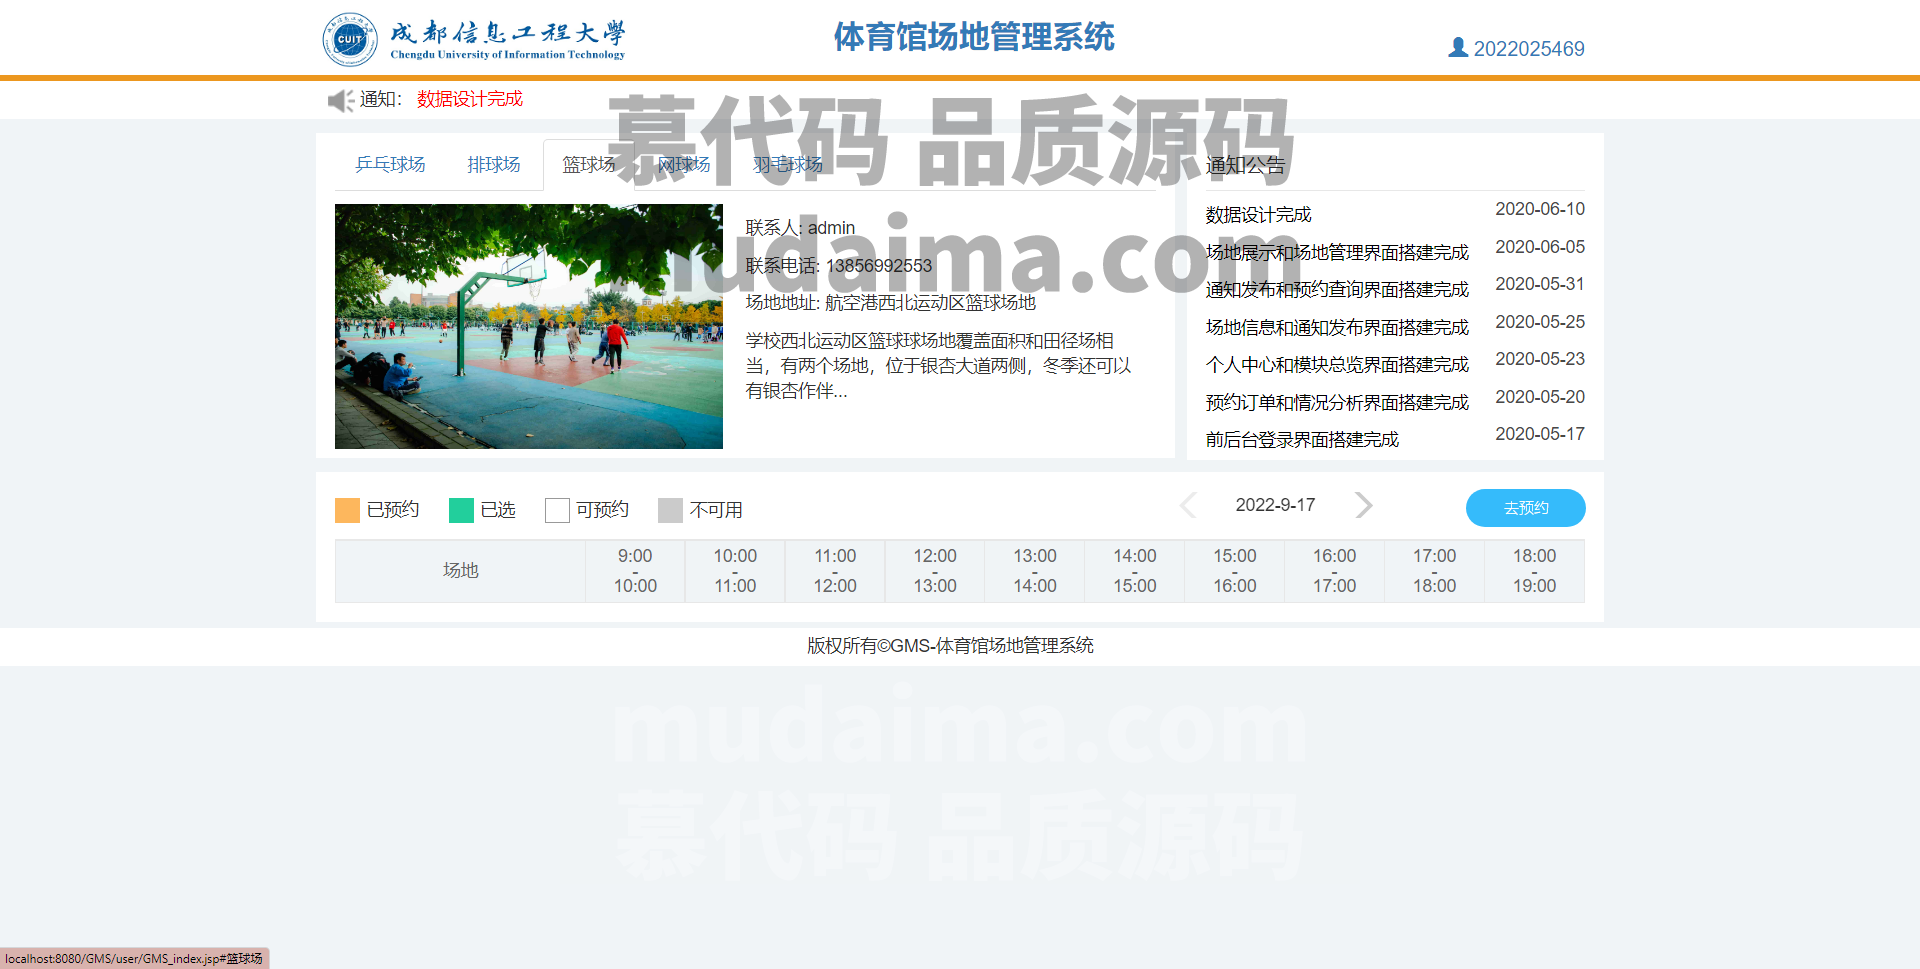Screen dimensions: 1920x969
Task: Click the footer copyright GMS text
Action: click(x=950, y=646)
